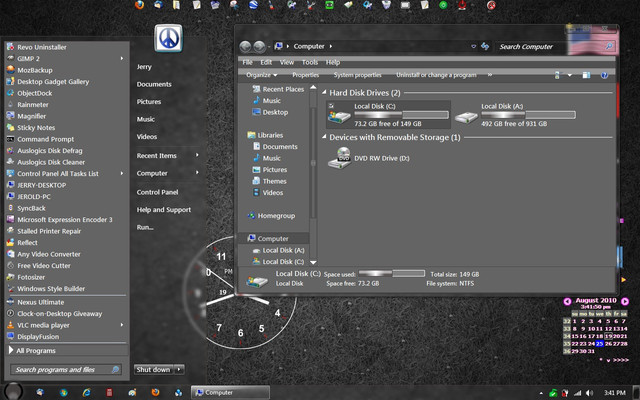Launch Firefox from the taskbar
Image resolution: width=640 pixels, height=400 pixels.
[155, 392]
